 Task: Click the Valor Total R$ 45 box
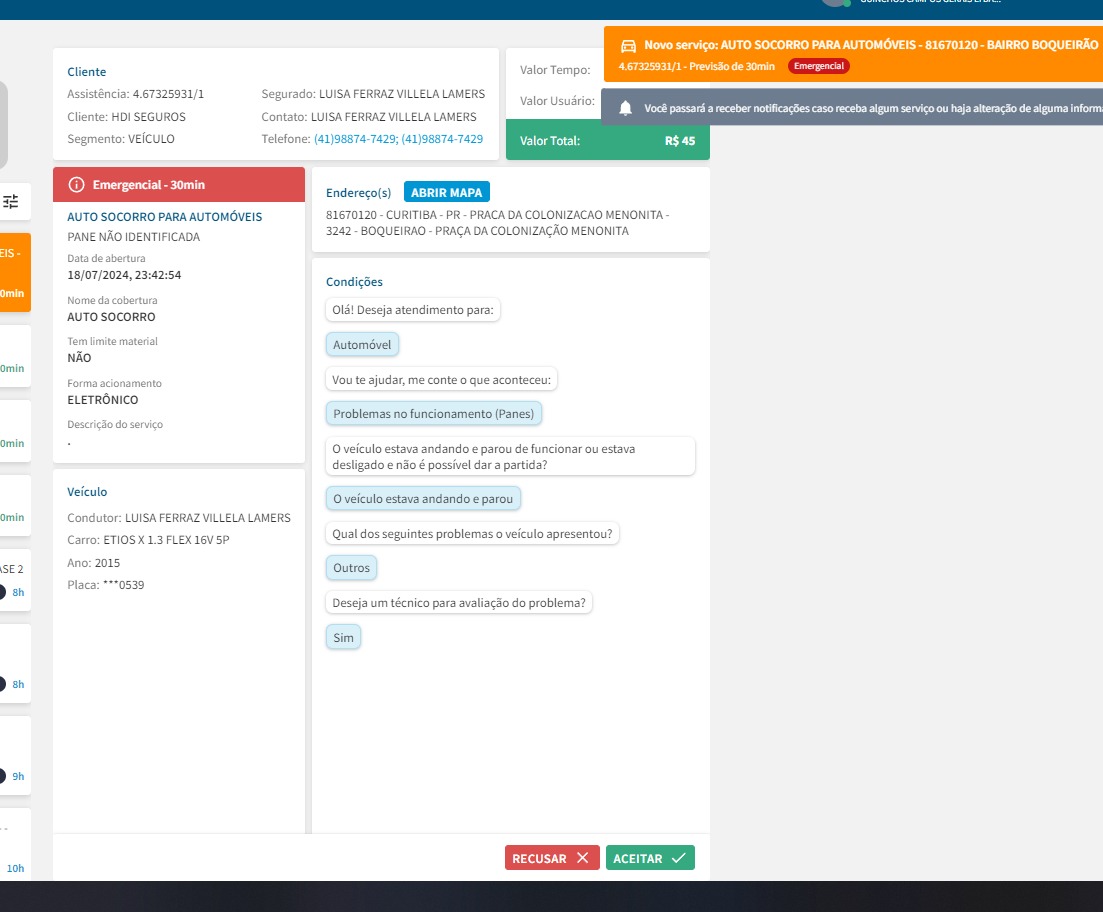click(608, 141)
